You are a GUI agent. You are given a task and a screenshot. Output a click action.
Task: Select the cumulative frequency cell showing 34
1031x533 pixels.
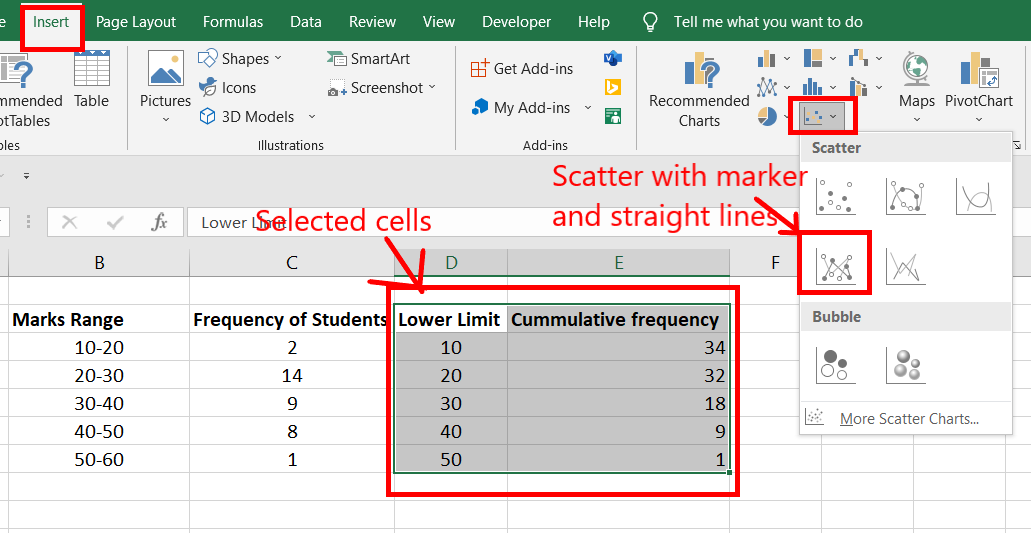619,348
